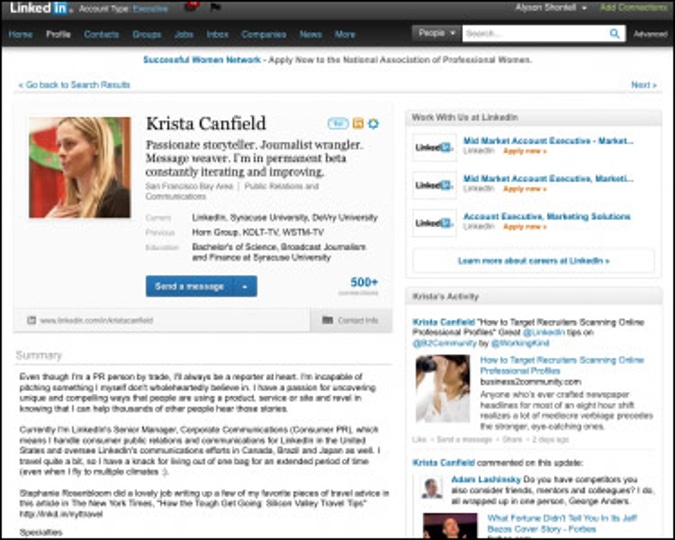Click the 500+ connections count
Screen dimensions: 675x540
(x=364, y=282)
